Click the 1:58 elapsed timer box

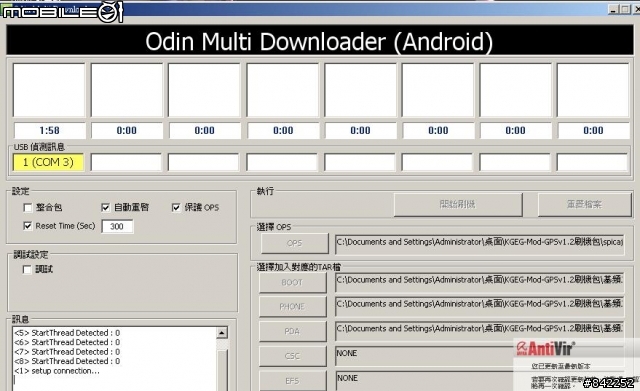pyautogui.click(x=49, y=131)
